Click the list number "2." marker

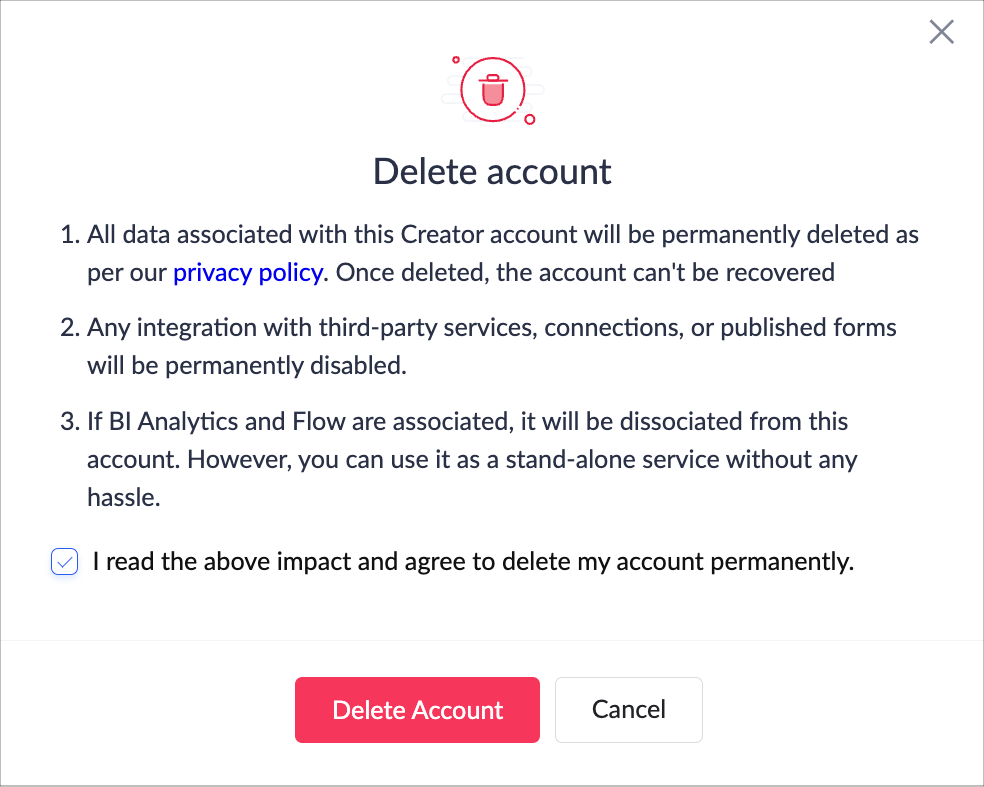point(69,328)
